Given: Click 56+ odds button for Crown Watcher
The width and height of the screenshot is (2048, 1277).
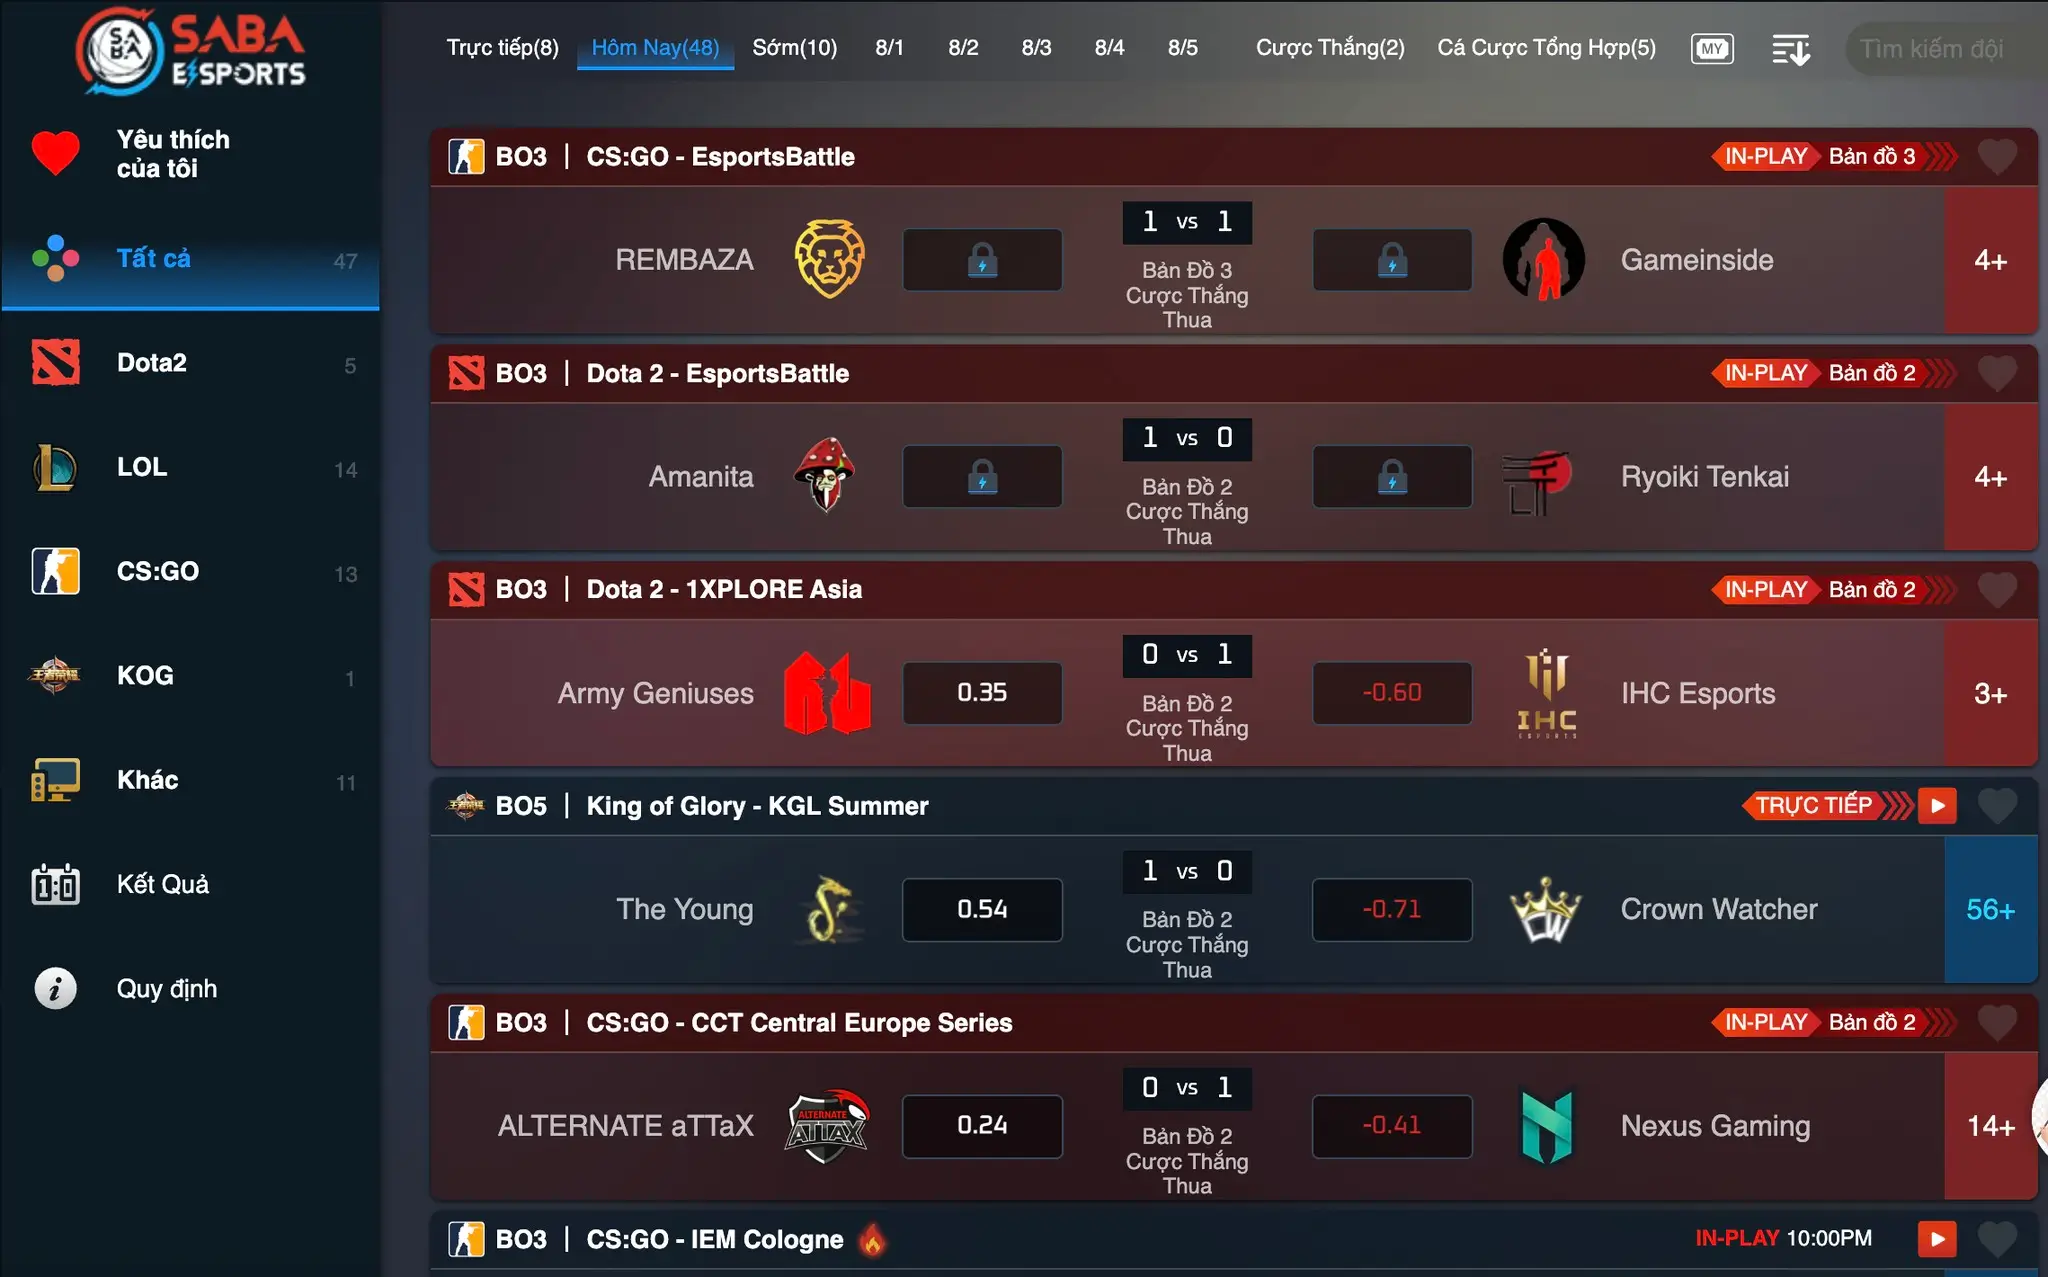Looking at the screenshot, I should click(x=1986, y=908).
